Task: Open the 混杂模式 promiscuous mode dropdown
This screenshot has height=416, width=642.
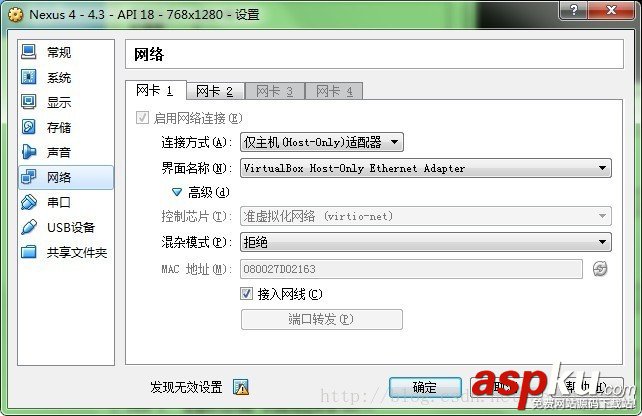Action: pyautogui.click(x=426, y=242)
